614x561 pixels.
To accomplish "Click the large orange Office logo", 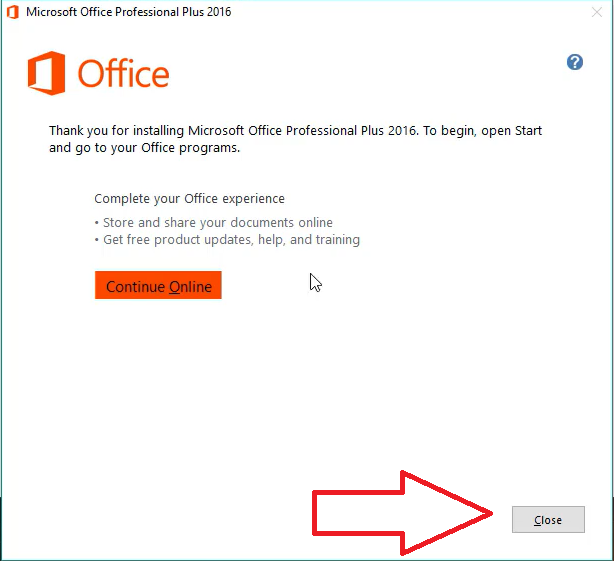I will [x=46, y=73].
